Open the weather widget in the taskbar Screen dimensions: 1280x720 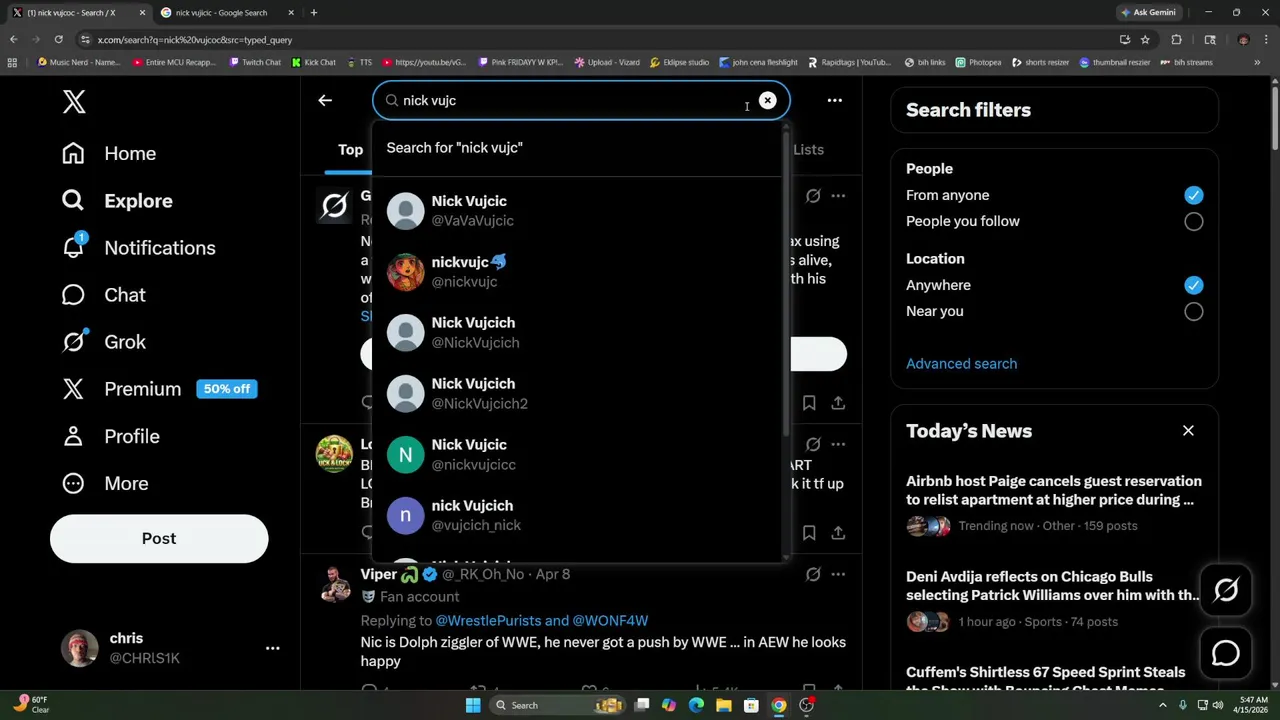point(30,704)
